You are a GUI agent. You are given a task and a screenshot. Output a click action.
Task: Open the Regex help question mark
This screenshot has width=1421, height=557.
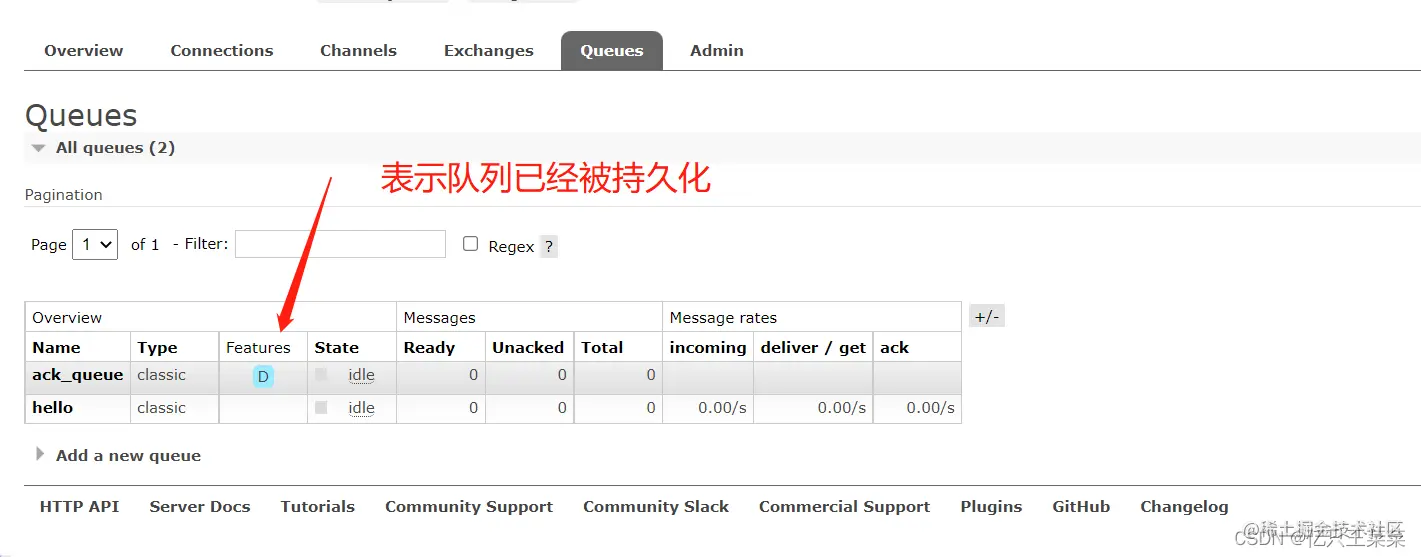(x=549, y=246)
